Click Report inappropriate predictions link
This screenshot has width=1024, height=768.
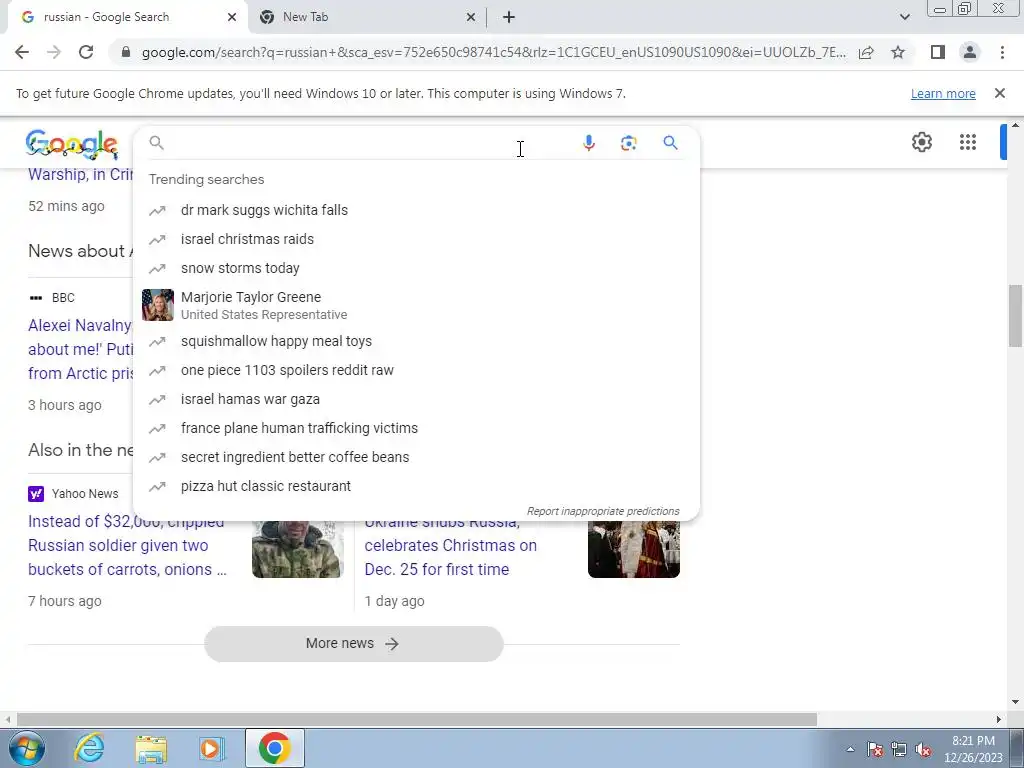[603, 511]
